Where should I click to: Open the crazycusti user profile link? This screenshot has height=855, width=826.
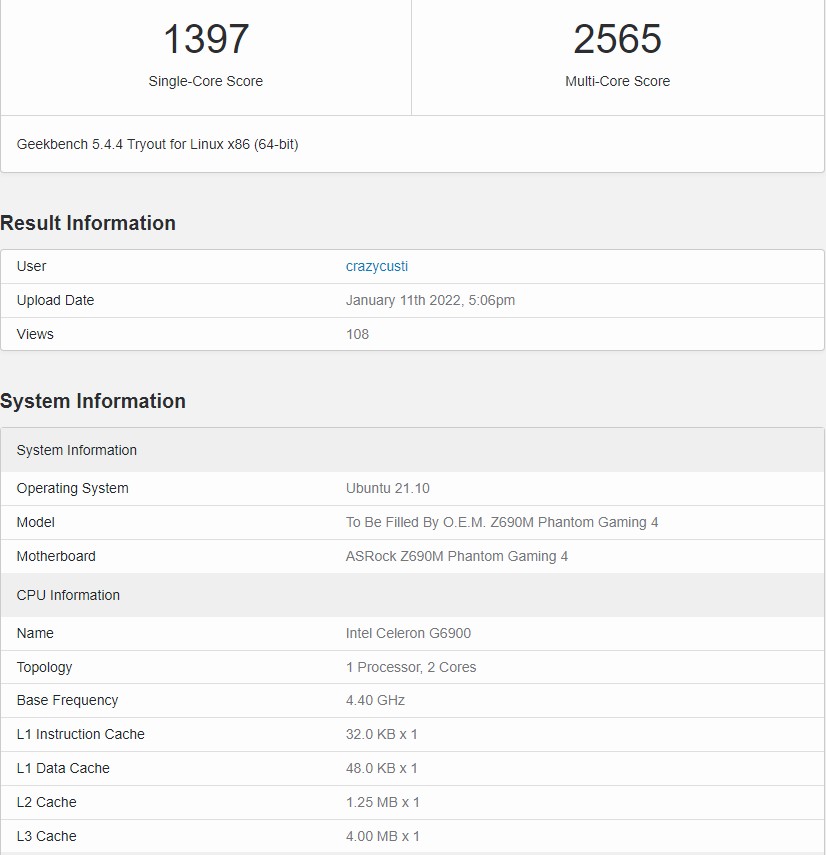377,266
